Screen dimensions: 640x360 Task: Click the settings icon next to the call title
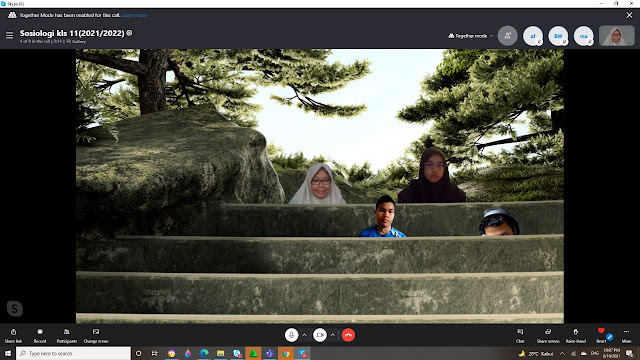(x=129, y=33)
